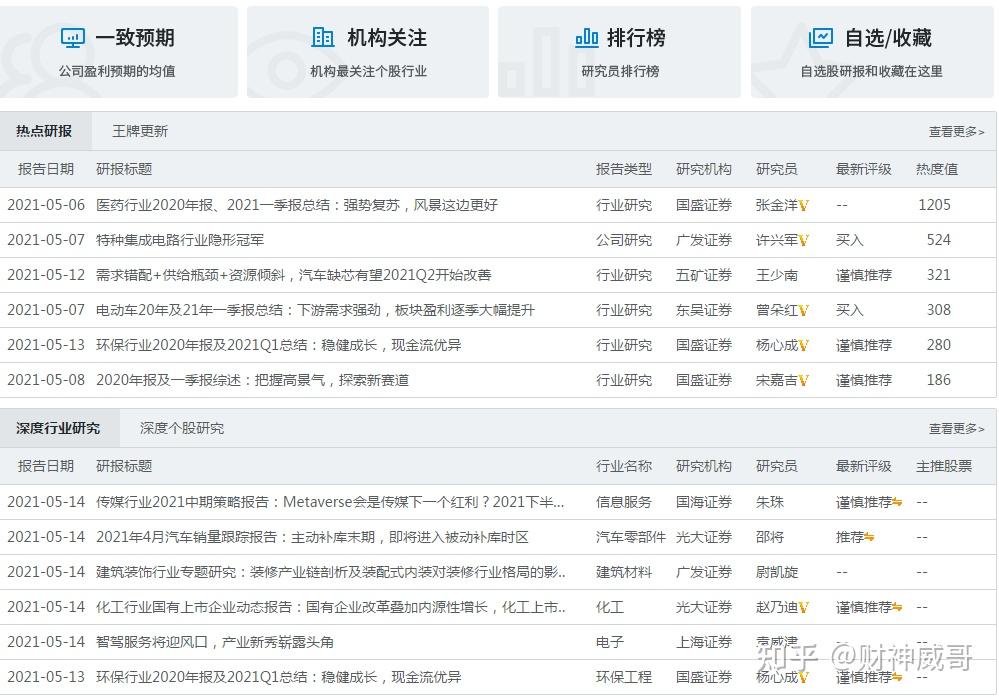Click institution 国海证券

(704, 502)
